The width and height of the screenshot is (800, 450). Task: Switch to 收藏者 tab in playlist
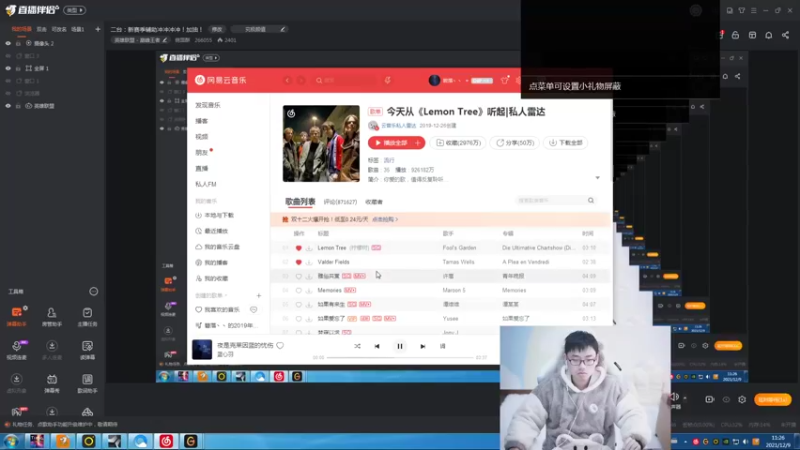click(x=374, y=202)
